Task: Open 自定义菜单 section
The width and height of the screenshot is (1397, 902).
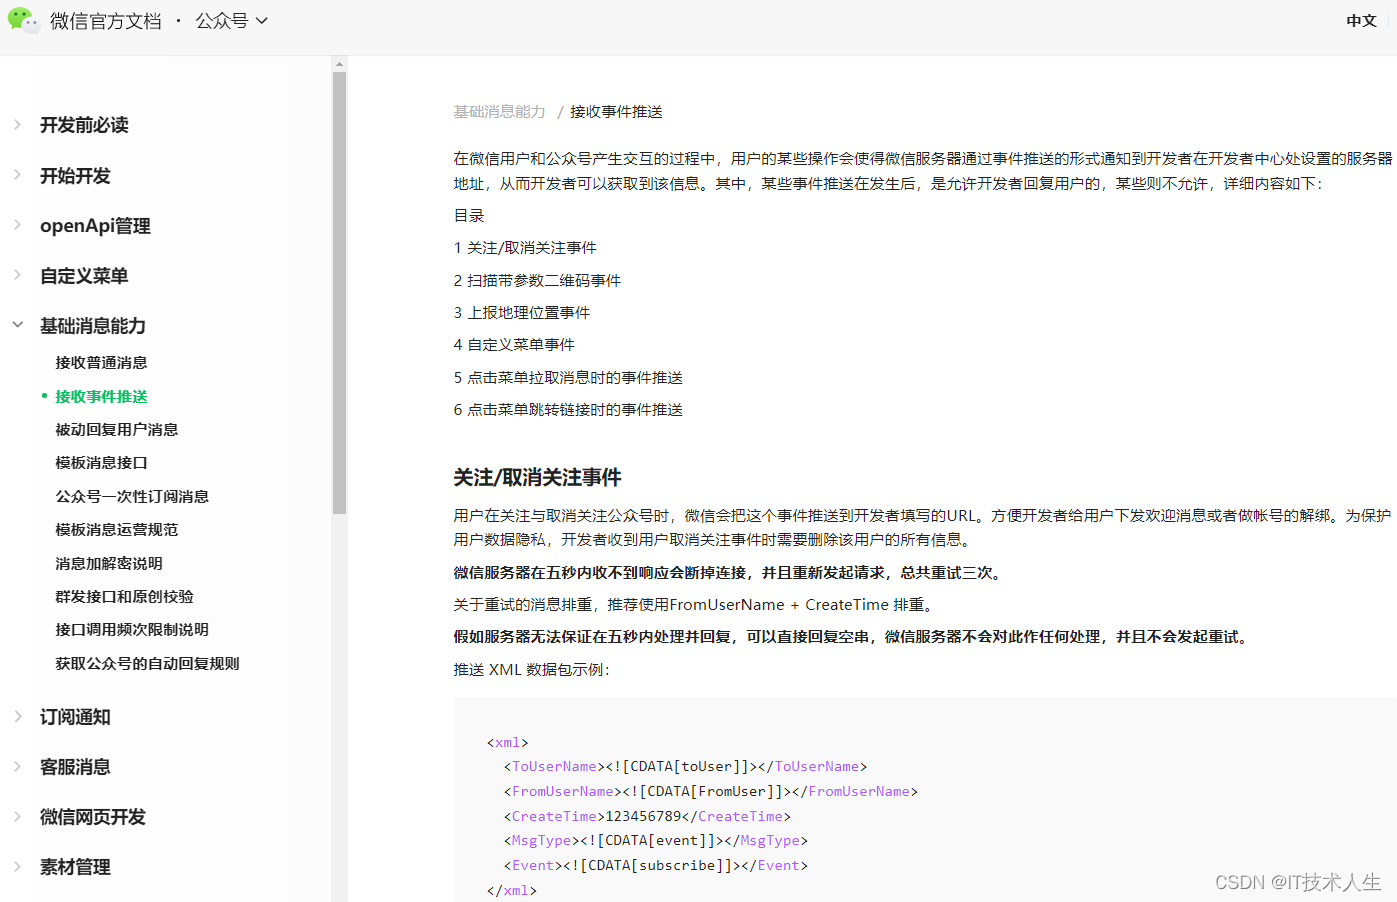Action: (x=84, y=276)
